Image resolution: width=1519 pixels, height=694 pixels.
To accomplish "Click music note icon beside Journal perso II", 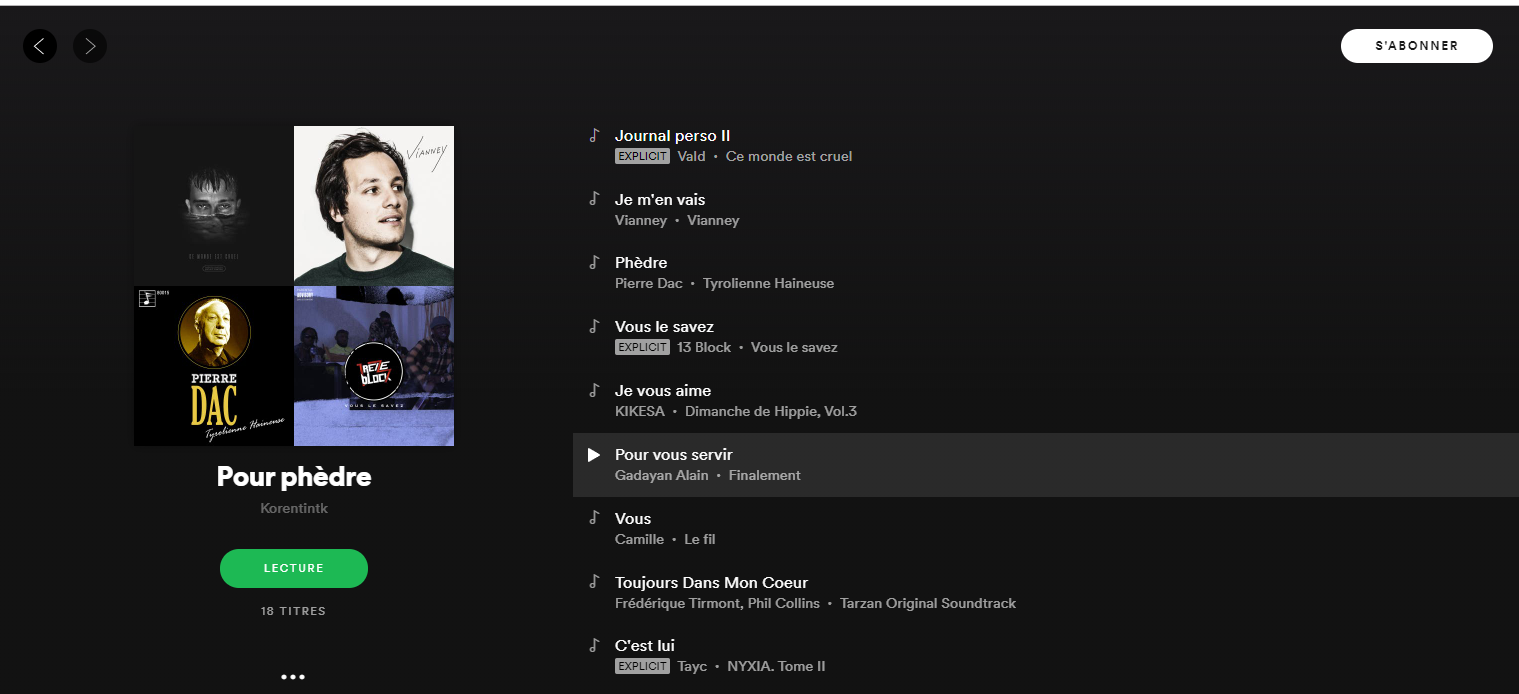I will point(593,135).
